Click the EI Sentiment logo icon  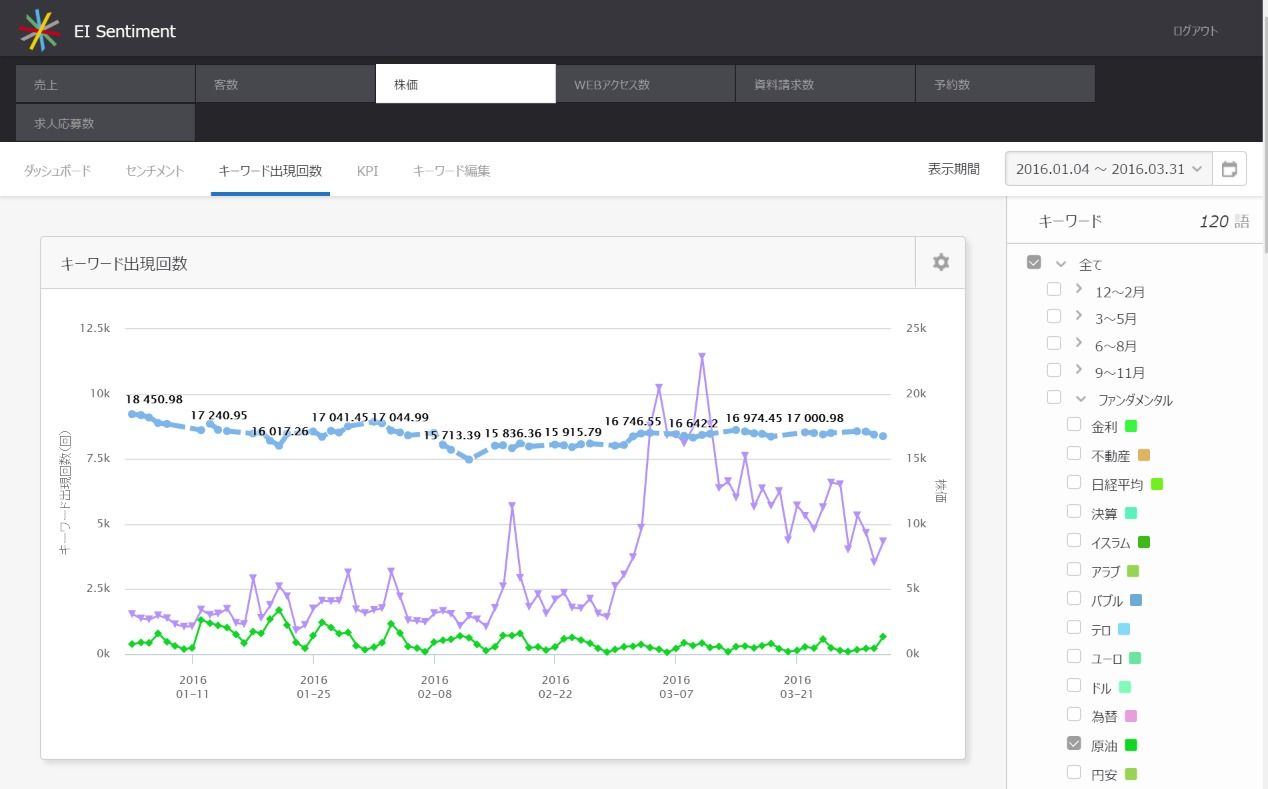39,30
